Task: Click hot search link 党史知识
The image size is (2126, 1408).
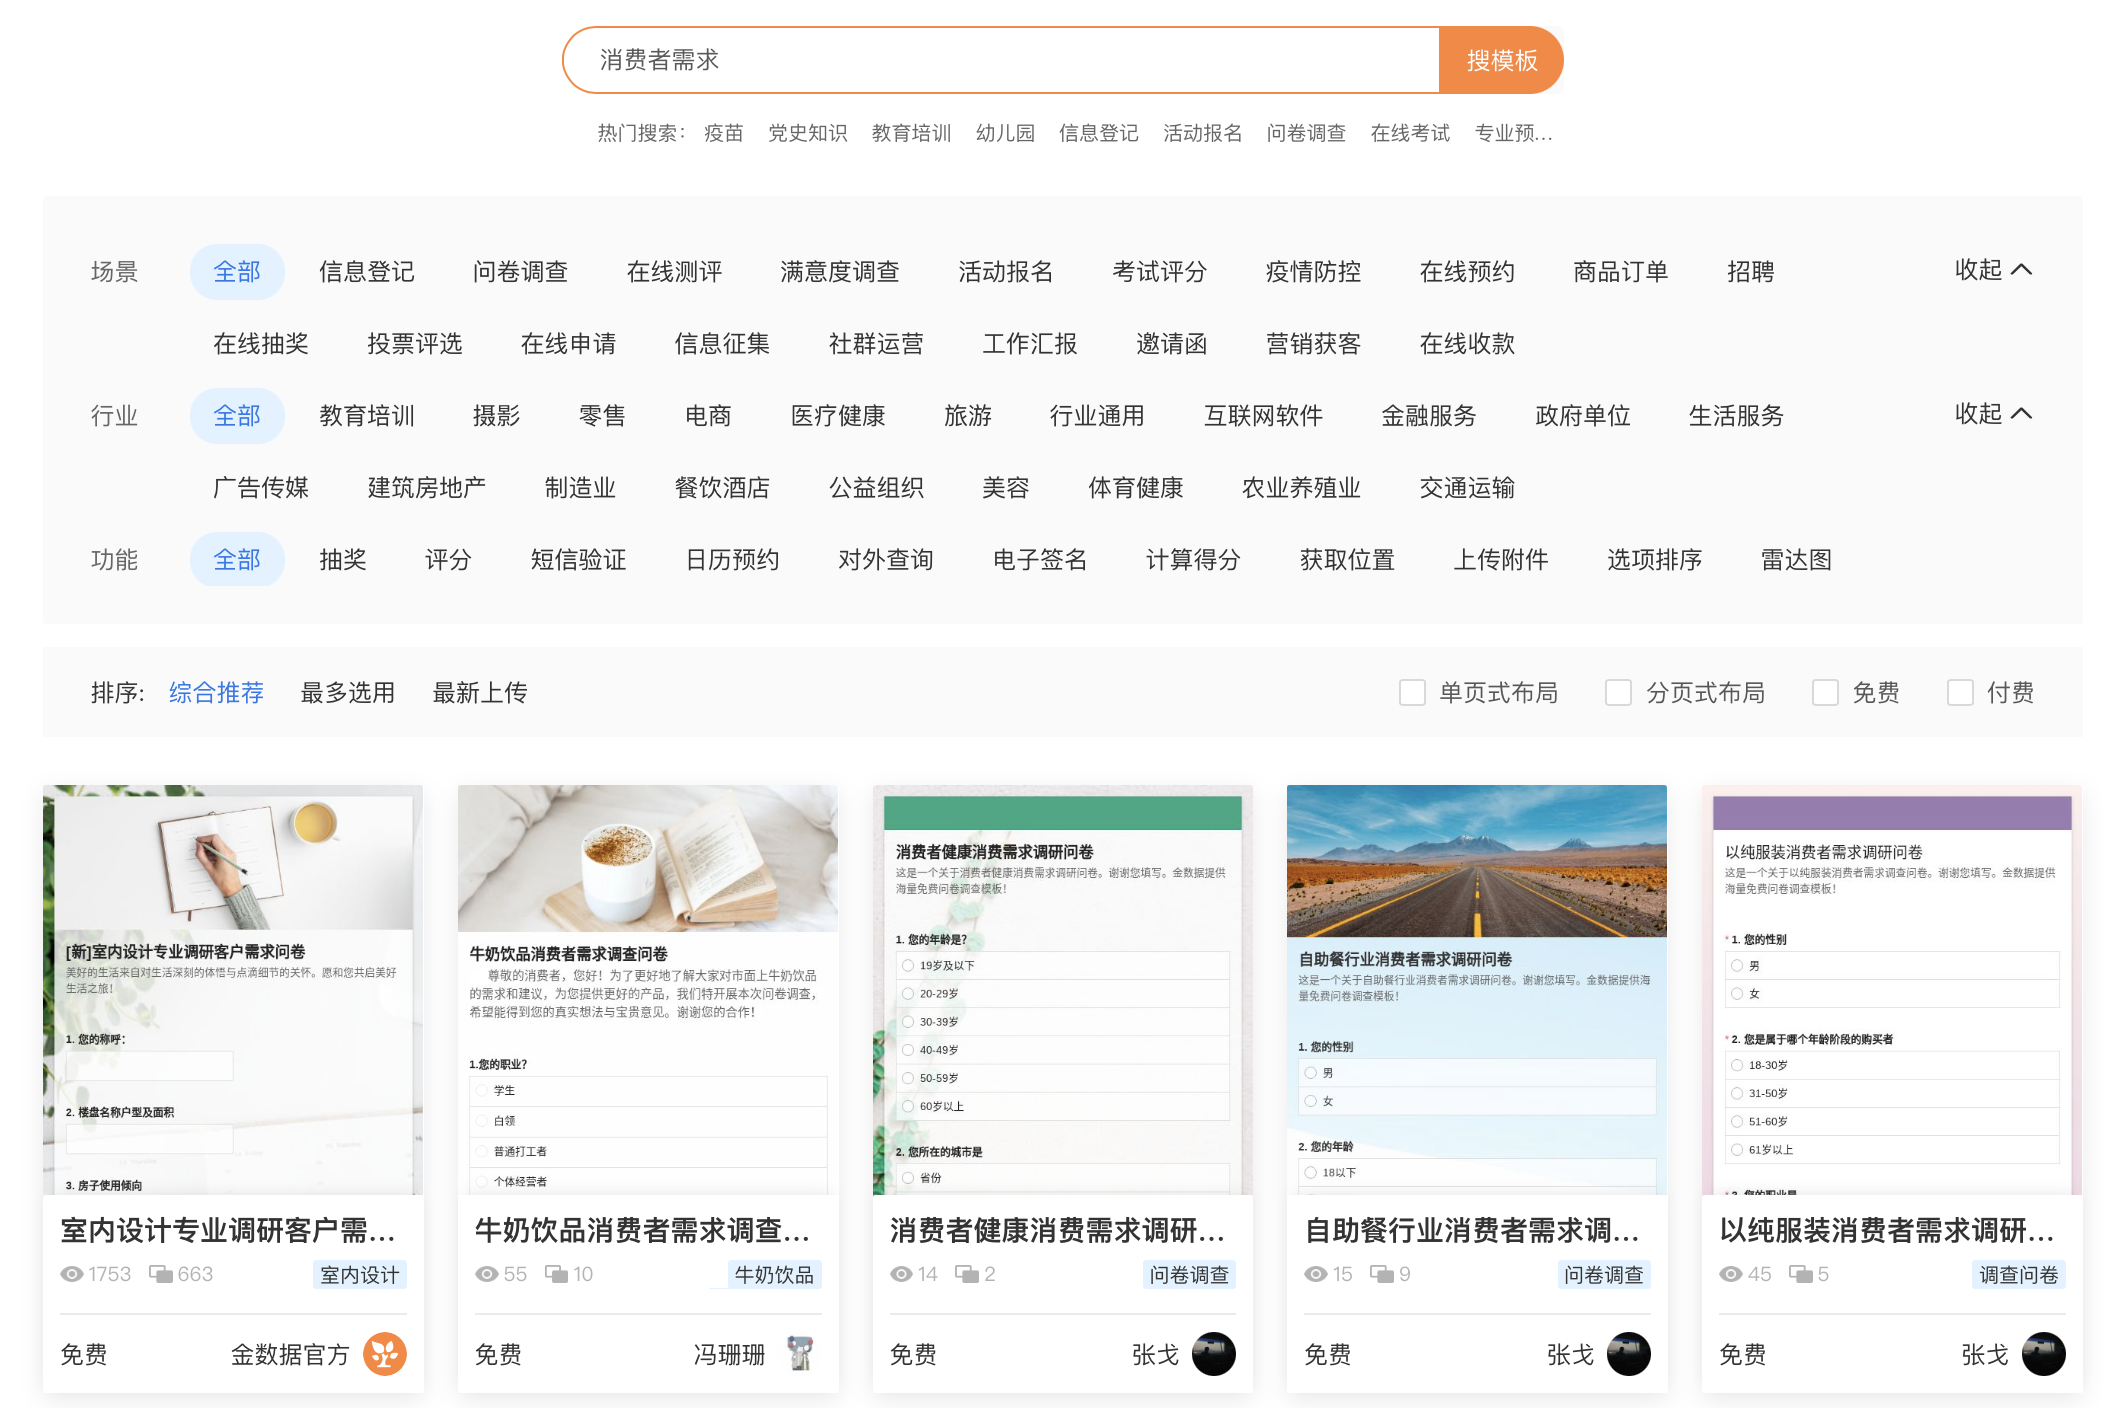Action: coord(808,133)
